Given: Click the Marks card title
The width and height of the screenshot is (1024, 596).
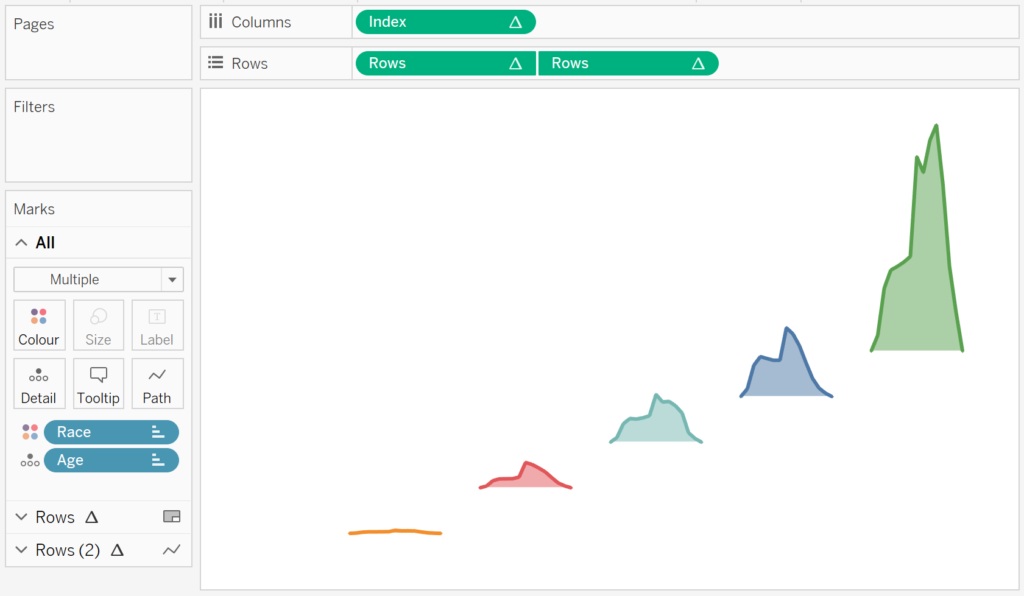Looking at the screenshot, I should [x=34, y=209].
